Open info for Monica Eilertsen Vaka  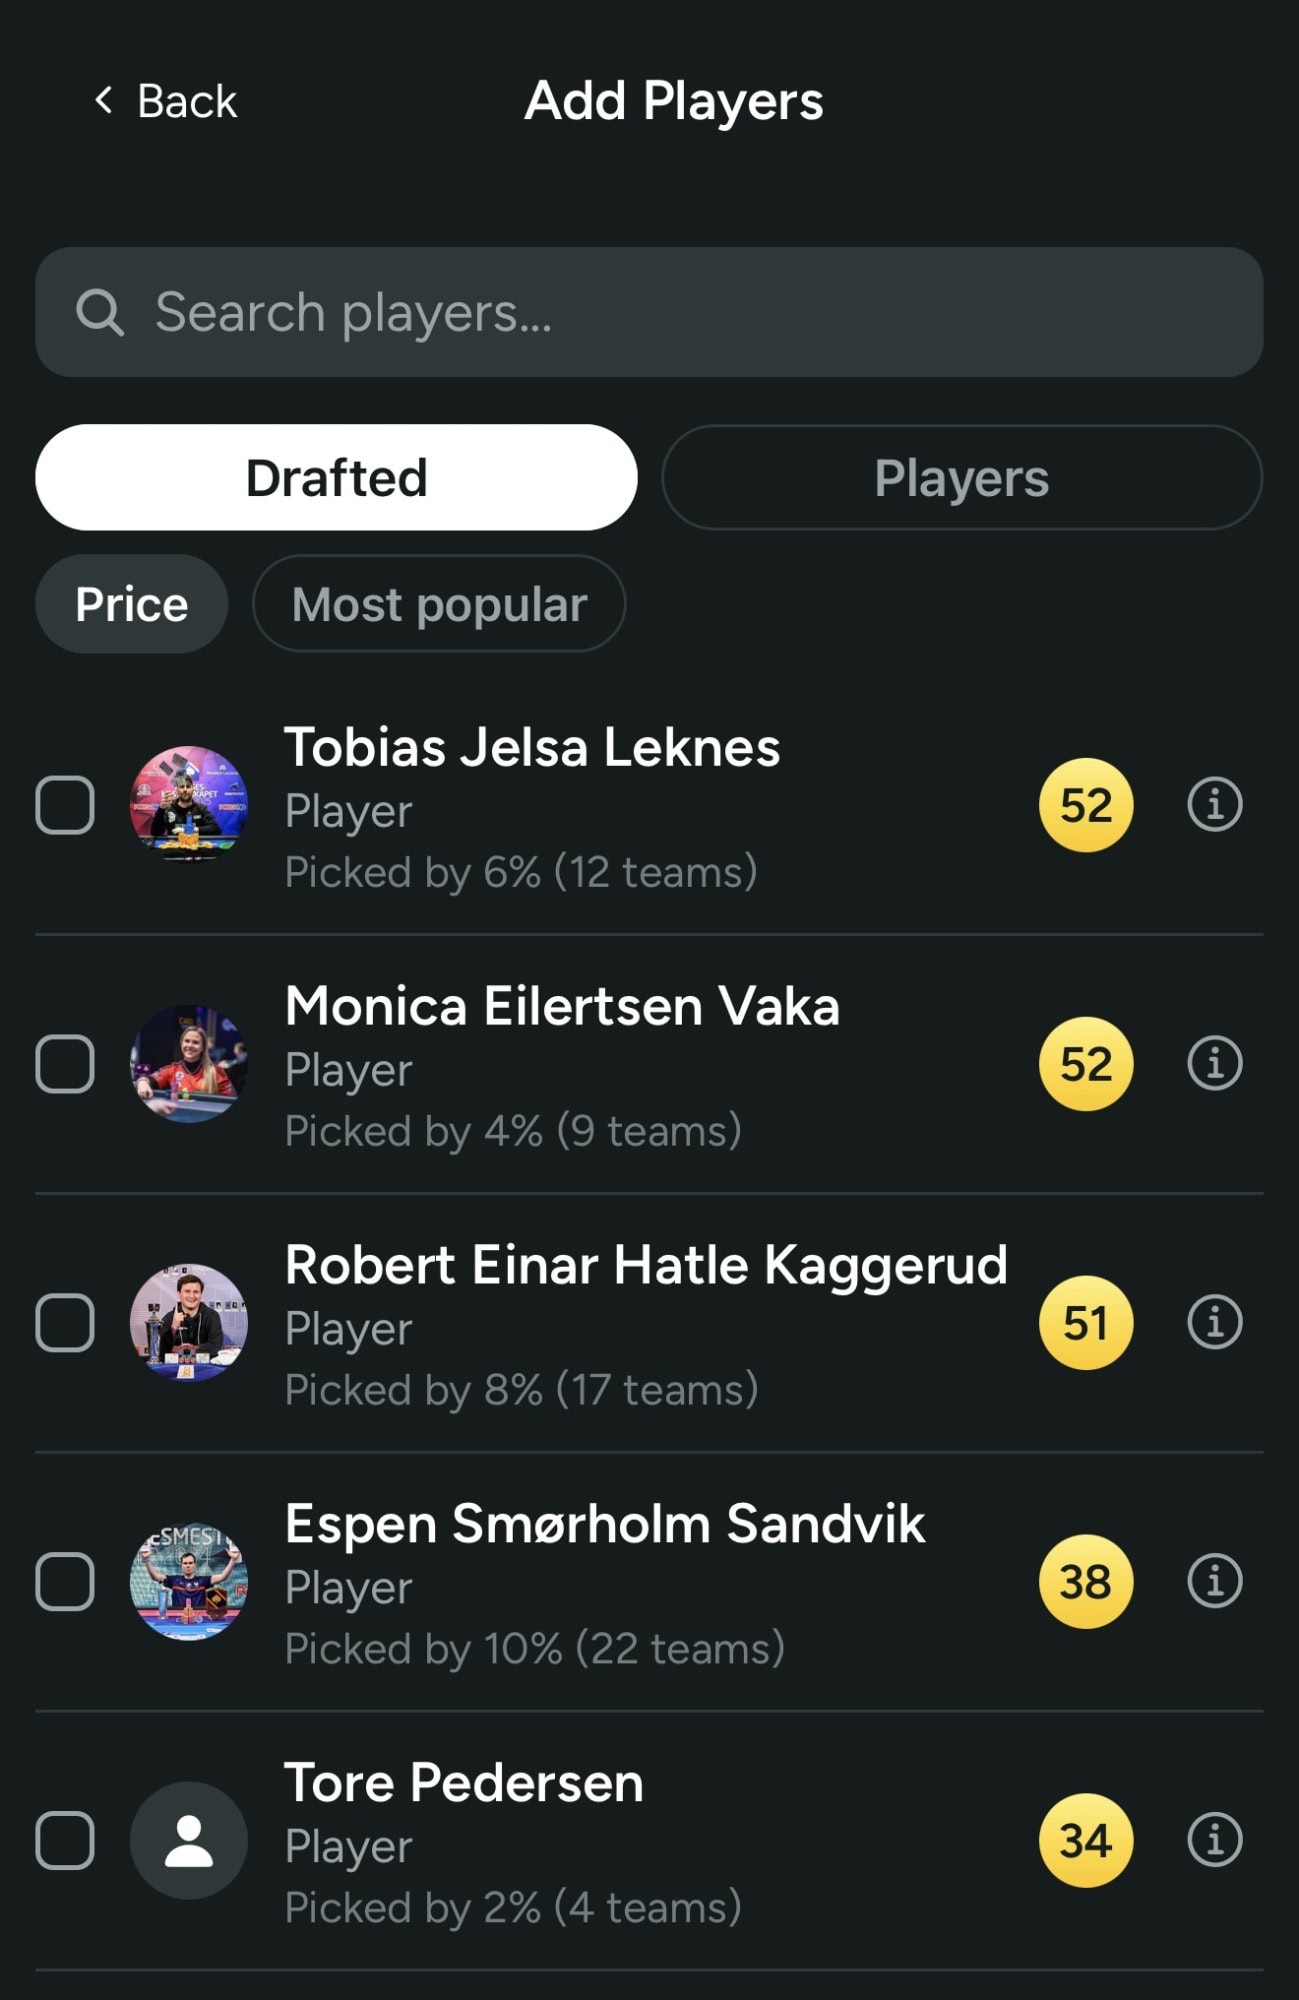(1214, 1063)
